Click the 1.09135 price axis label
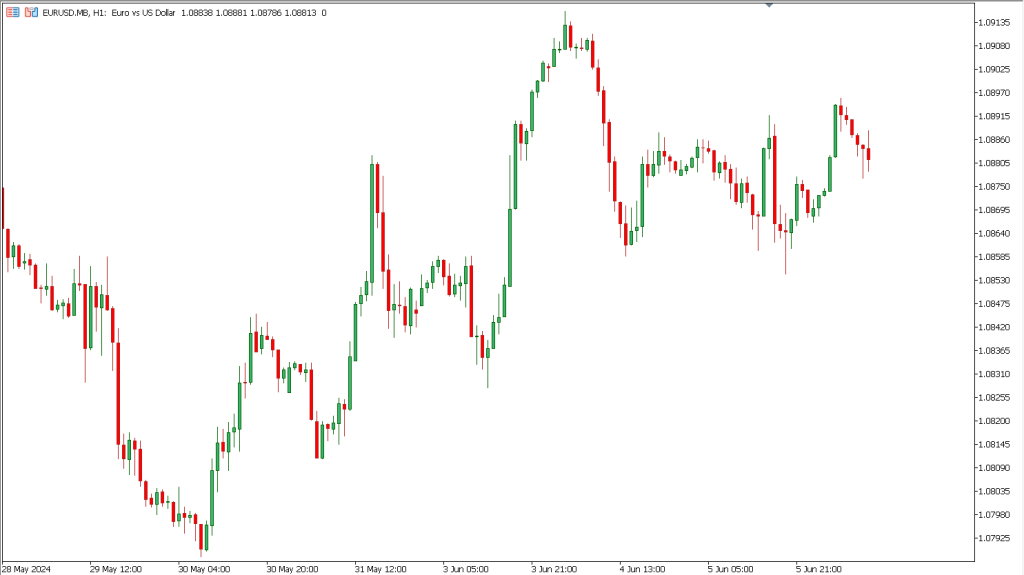This screenshot has width=1024, height=575. [x=993, y=23]
